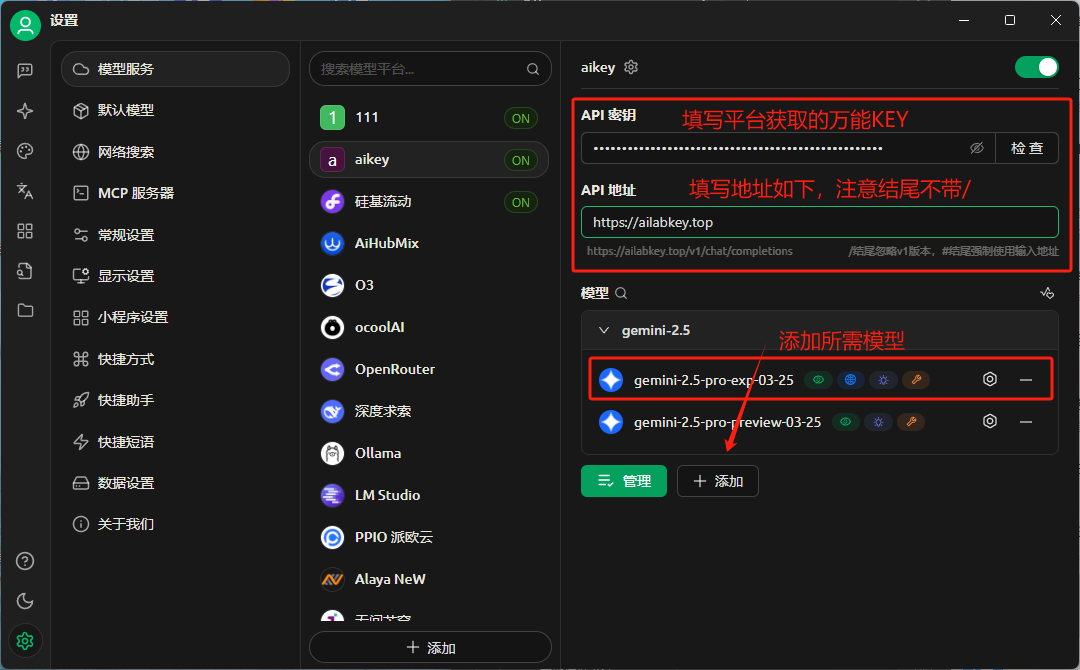Click ON badge for 硅基流动 provider
Viewport: 1080px width, 670px height.
pyautogui.click(x=521, y=202)
